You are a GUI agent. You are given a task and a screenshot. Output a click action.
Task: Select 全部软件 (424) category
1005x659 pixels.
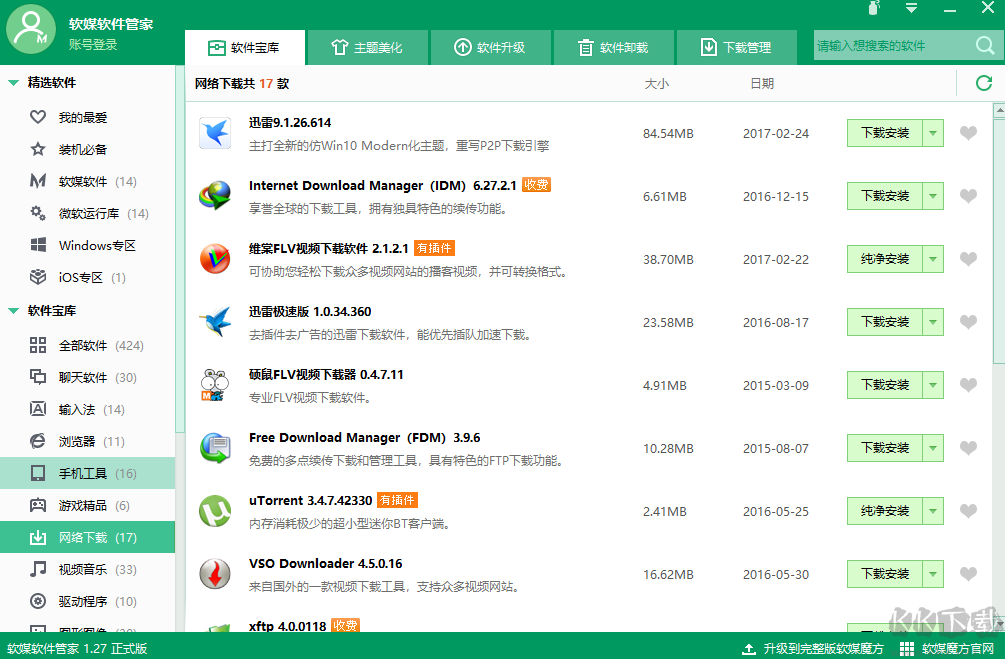coord(87,346)
